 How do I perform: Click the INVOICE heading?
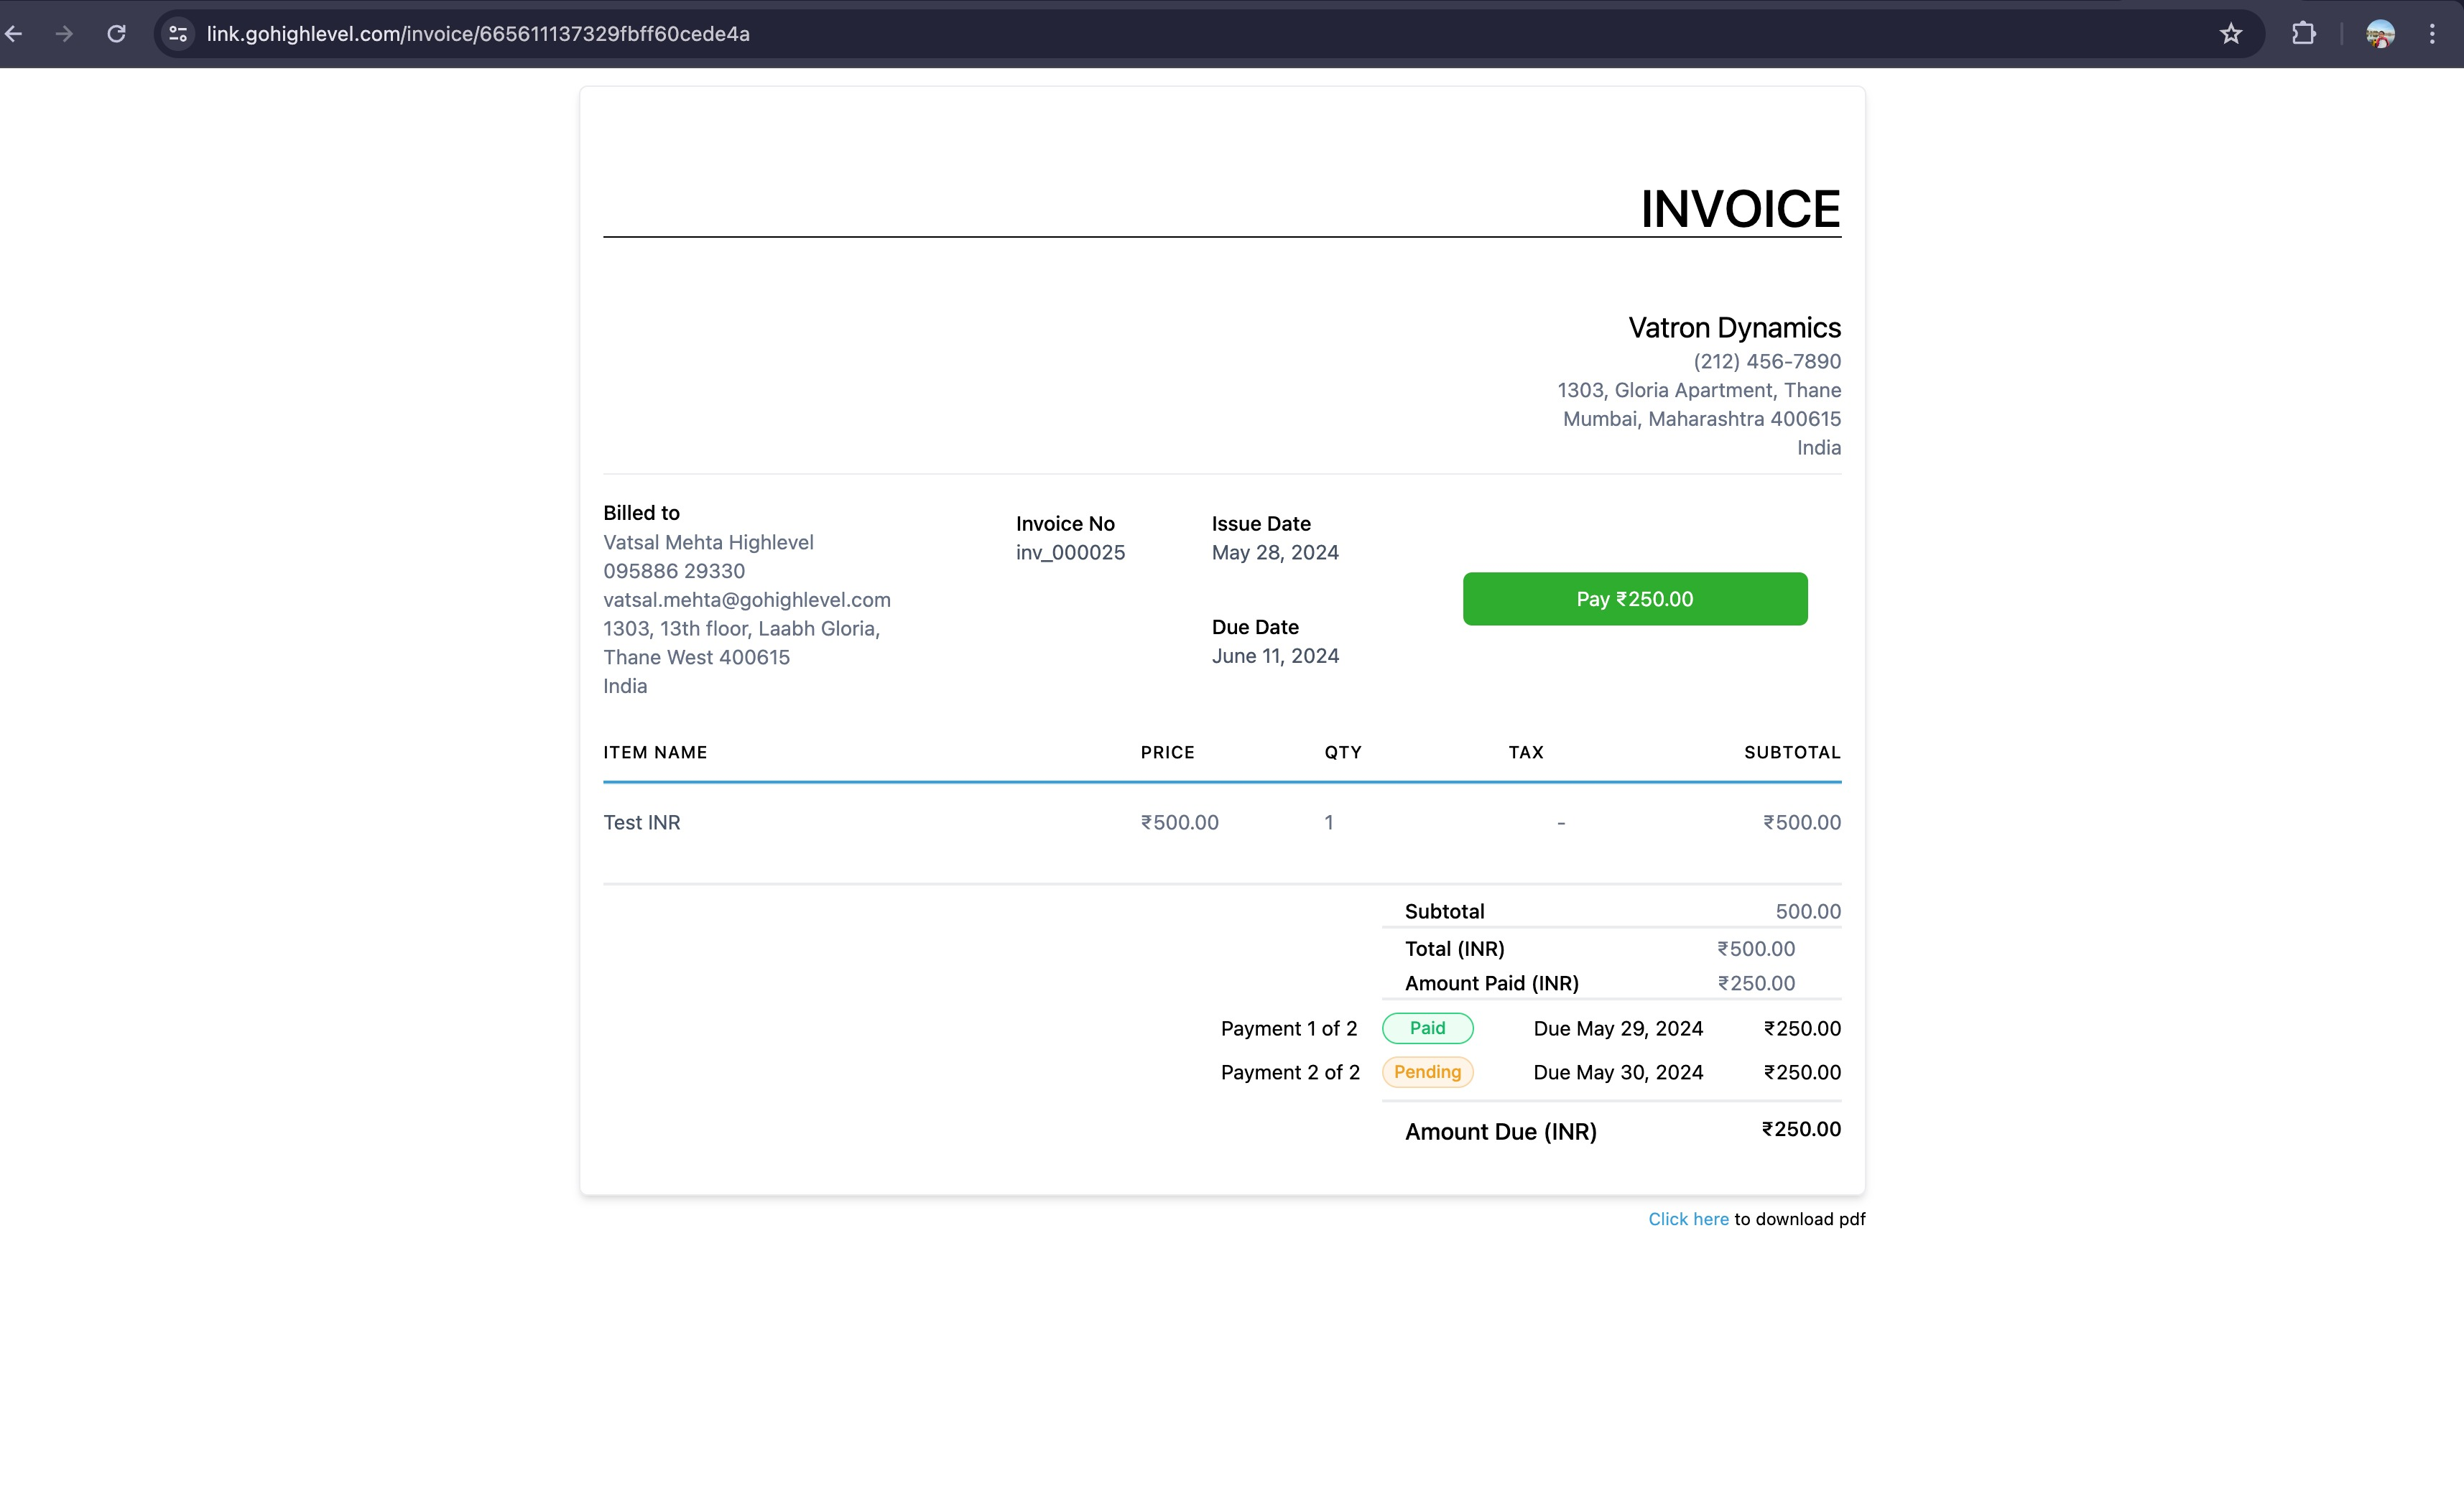point(1739,209)
